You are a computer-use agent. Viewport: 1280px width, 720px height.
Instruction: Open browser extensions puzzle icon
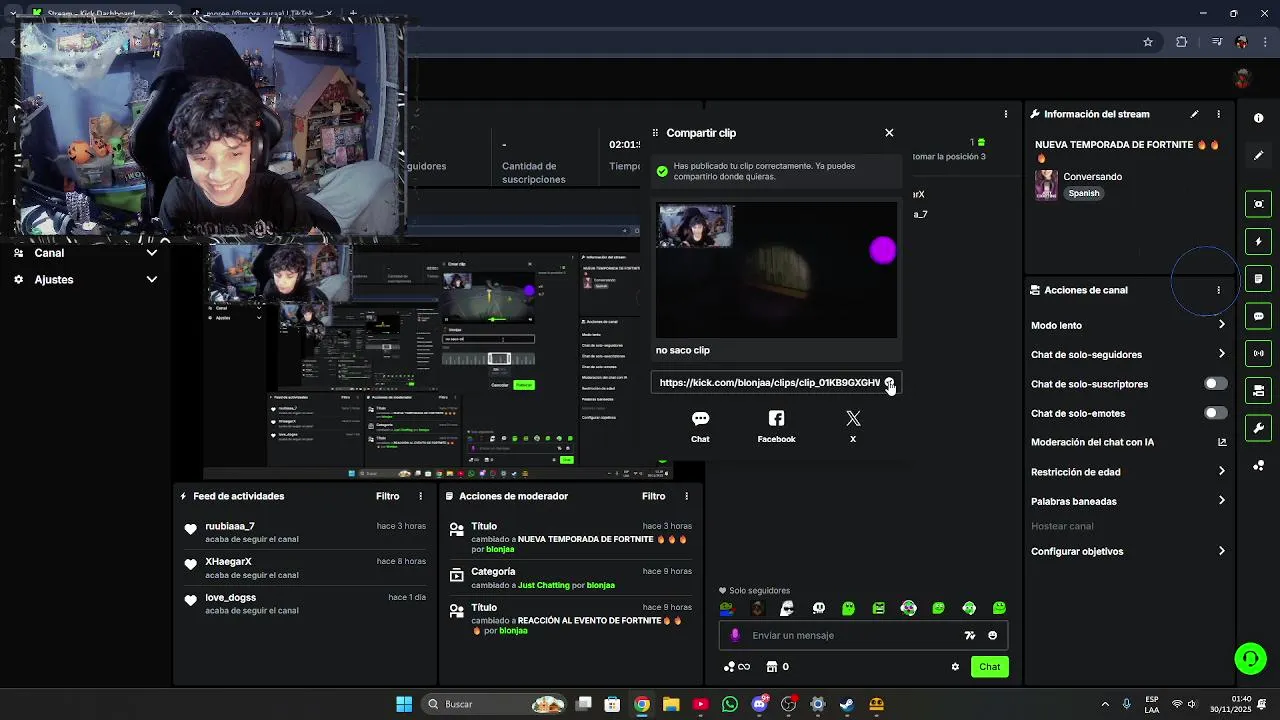pos(1182,42)
